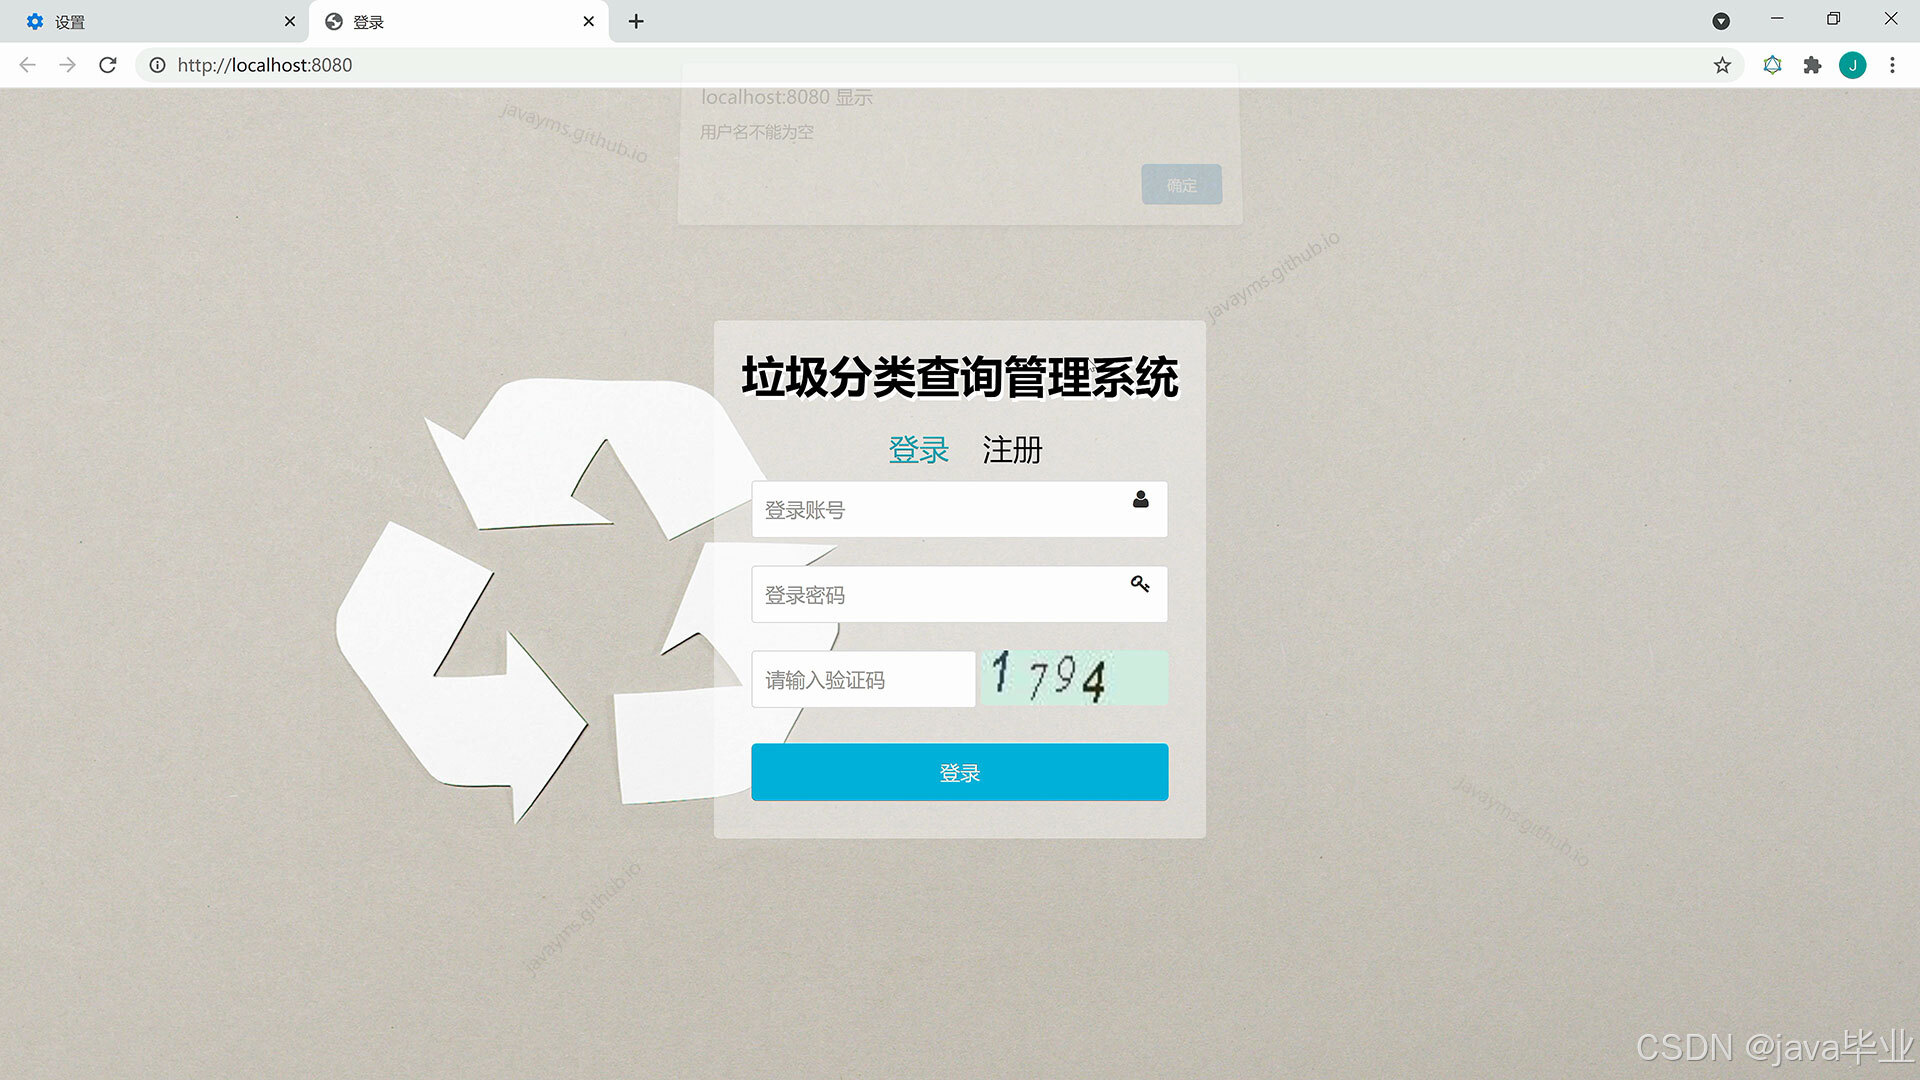Click the address bar showing localhost:8080

click(940, 65)
